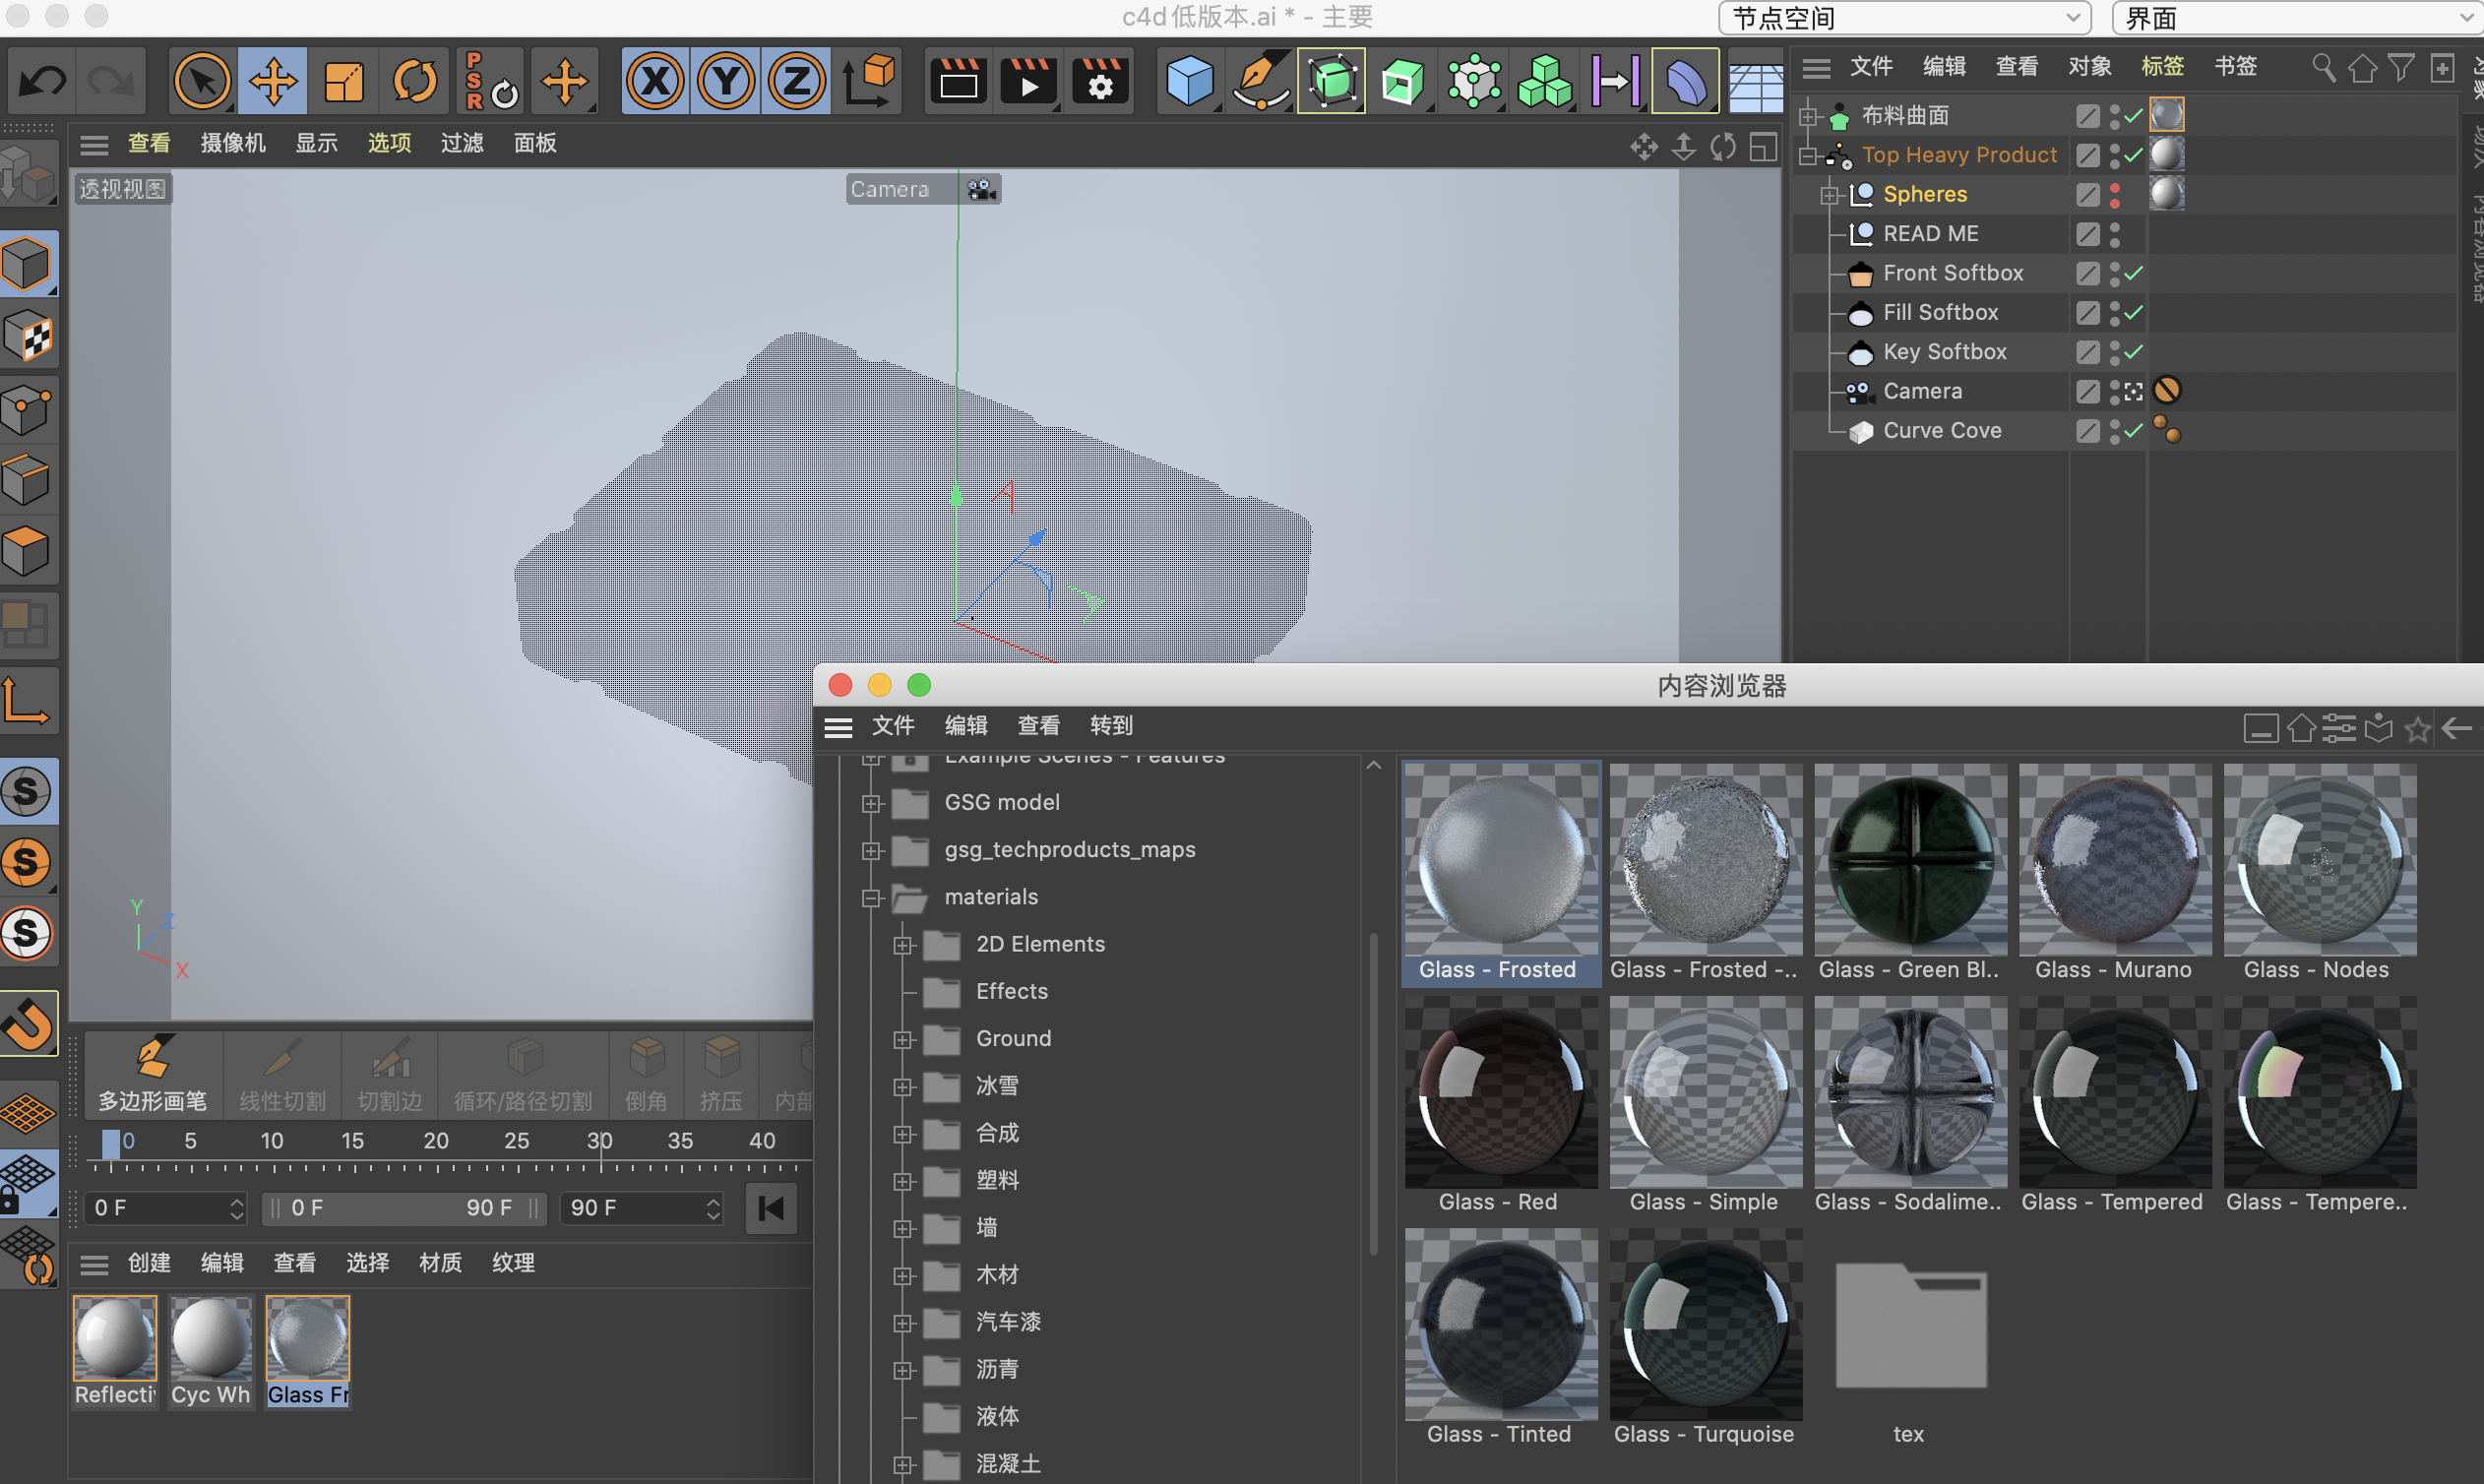Click the search icon in Object Manager

pyautogui.click(x=2323, y=67)
